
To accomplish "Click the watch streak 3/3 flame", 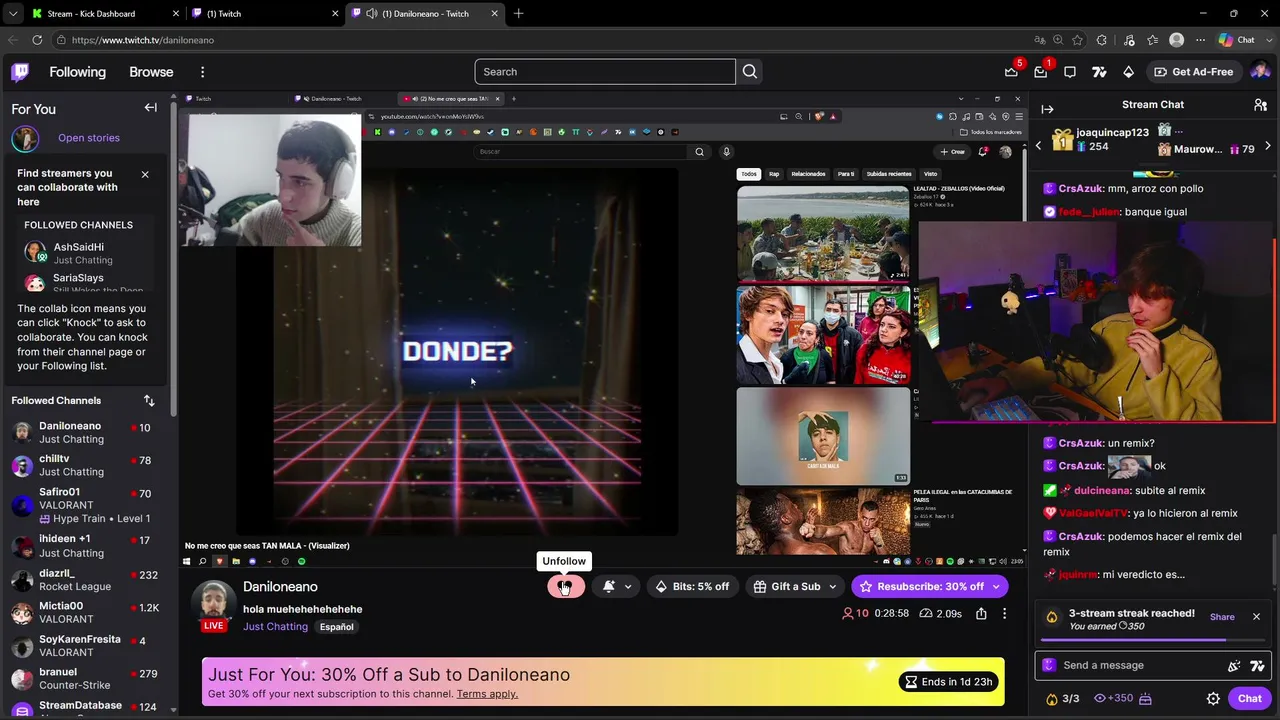I will click(1062, 699).
